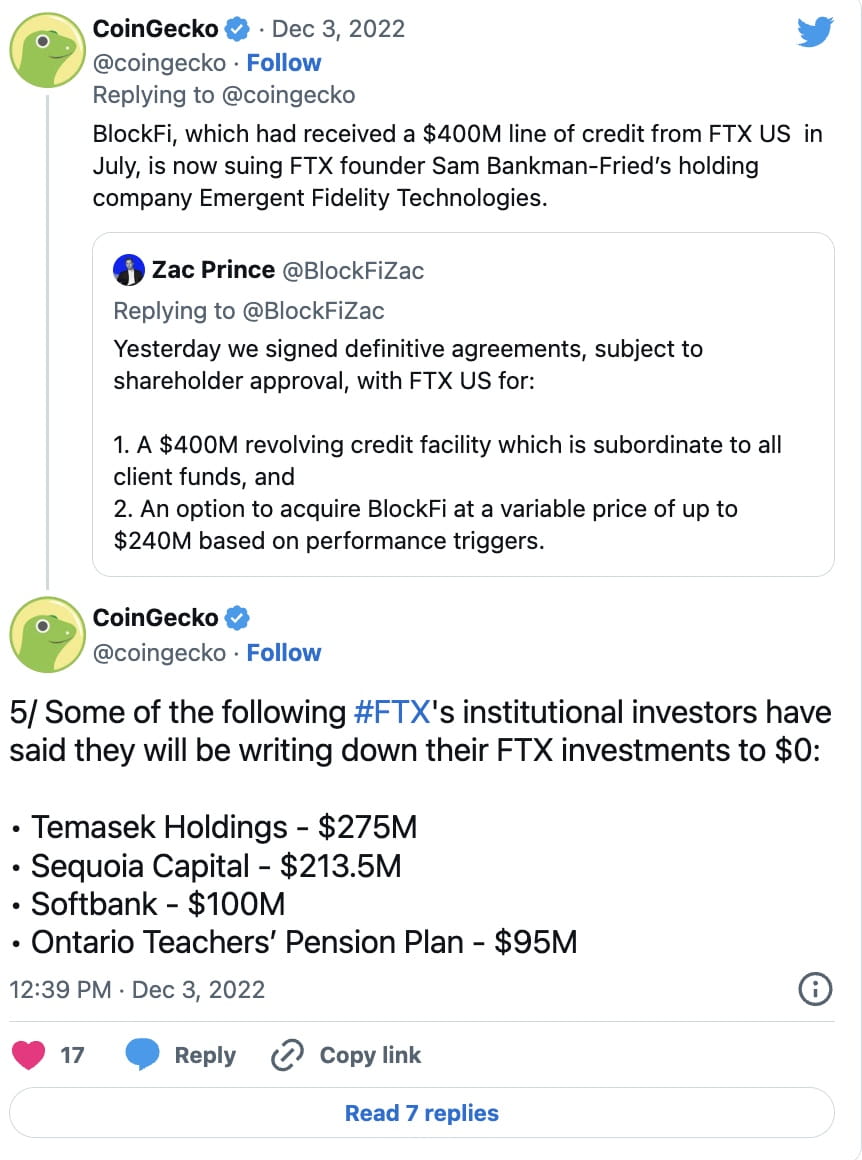Click verified badge in second CoinGecko tweet

coord(237,618)
